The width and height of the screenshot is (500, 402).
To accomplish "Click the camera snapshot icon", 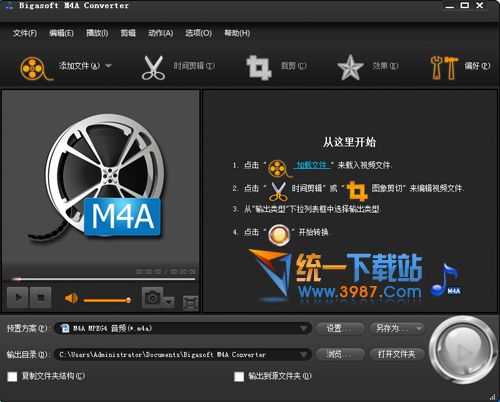I will (x=153, y=298).
